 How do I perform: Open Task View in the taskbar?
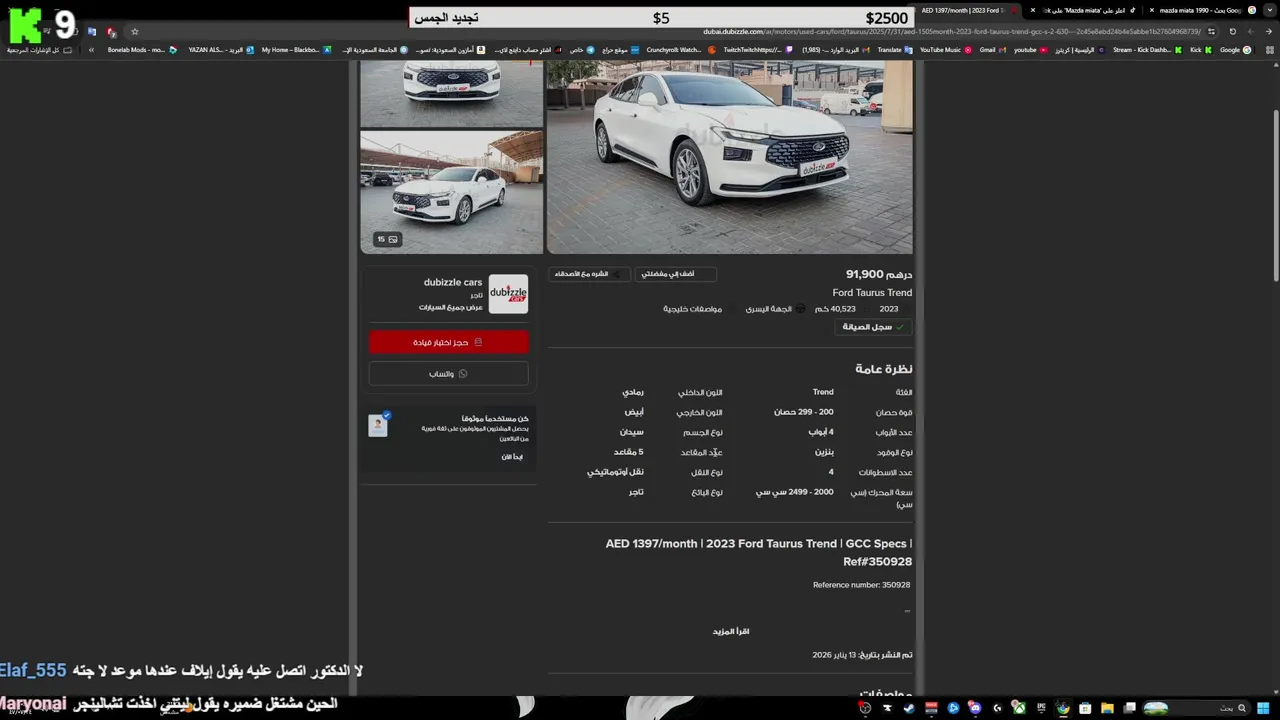pos(1130,708)
